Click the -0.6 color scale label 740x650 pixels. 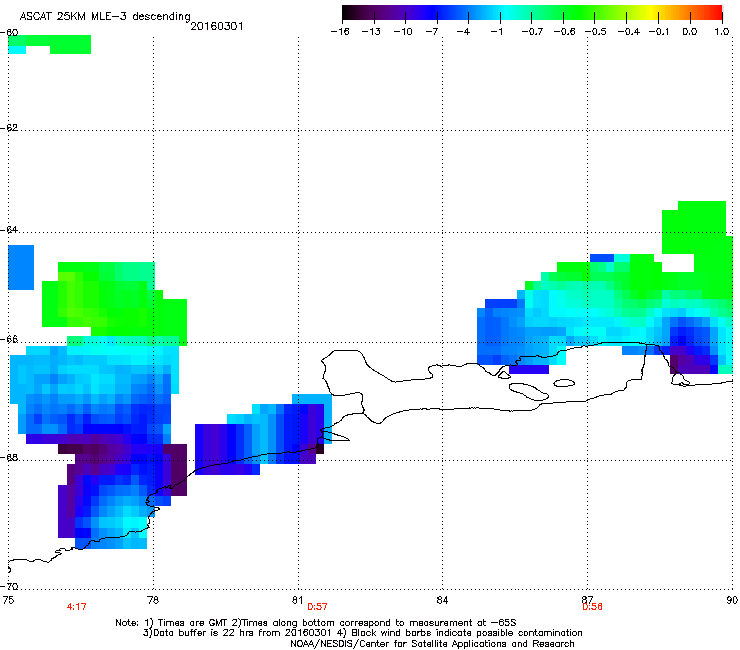[564, 32]
